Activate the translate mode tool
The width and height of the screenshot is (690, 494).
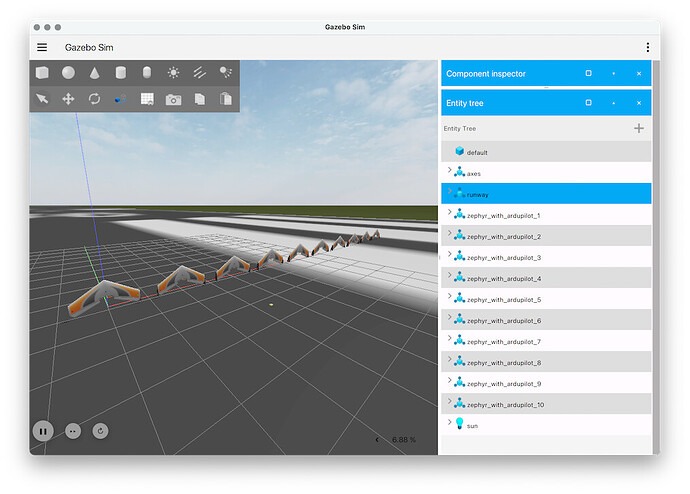point(68,99)
